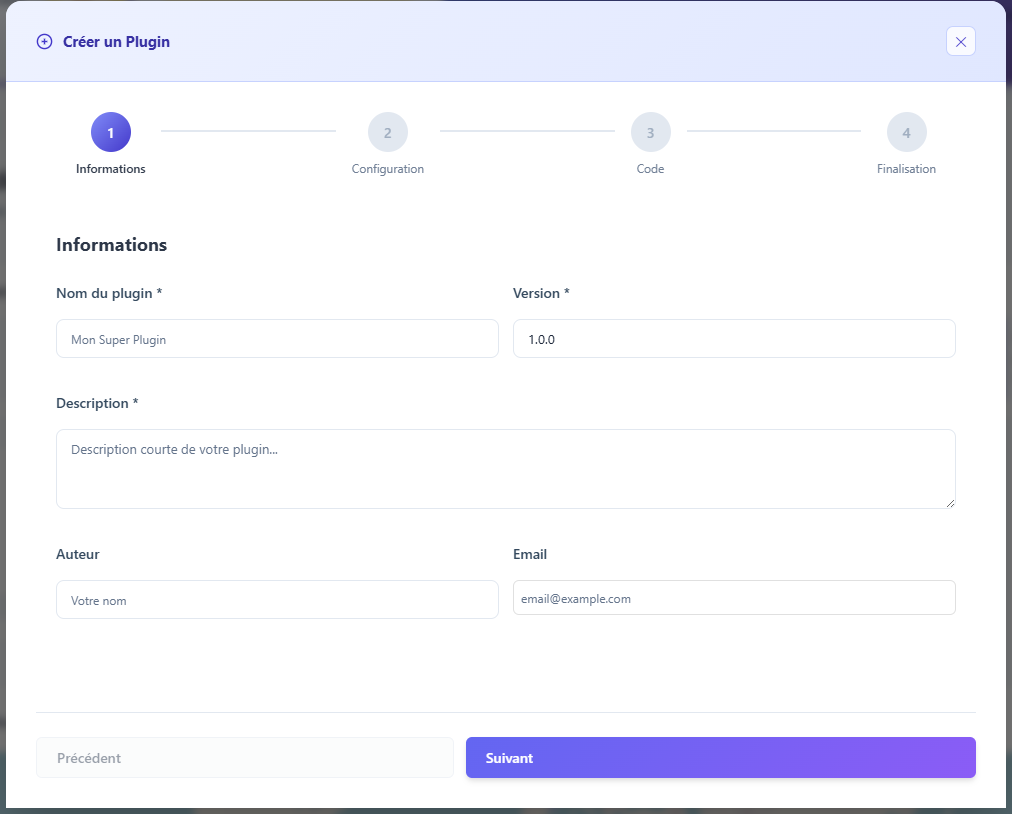Open the Configuration step label
The height and width of the screenshot is (814, 1012).
click(x=388, y=169)
